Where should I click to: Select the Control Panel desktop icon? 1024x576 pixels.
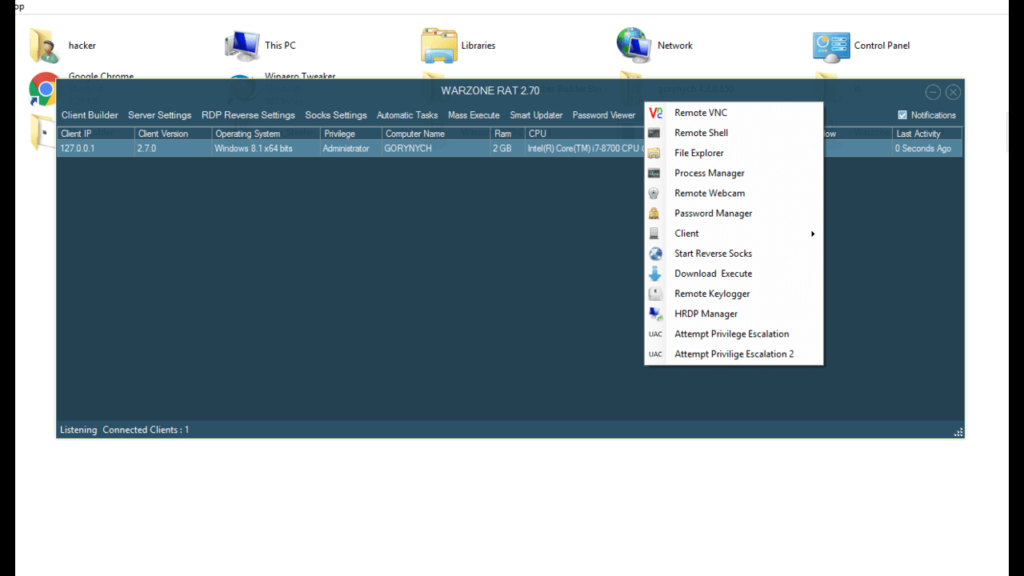831,46
